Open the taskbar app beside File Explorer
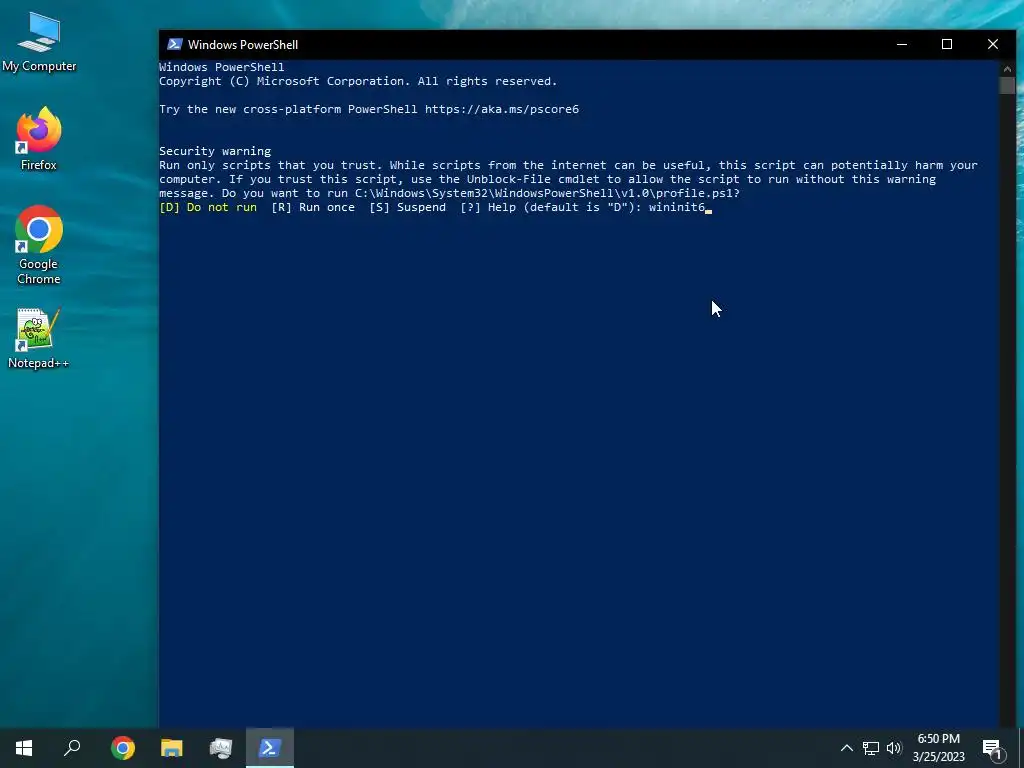Viewport: 1024px width, 768px height. (x=221, y=748)
